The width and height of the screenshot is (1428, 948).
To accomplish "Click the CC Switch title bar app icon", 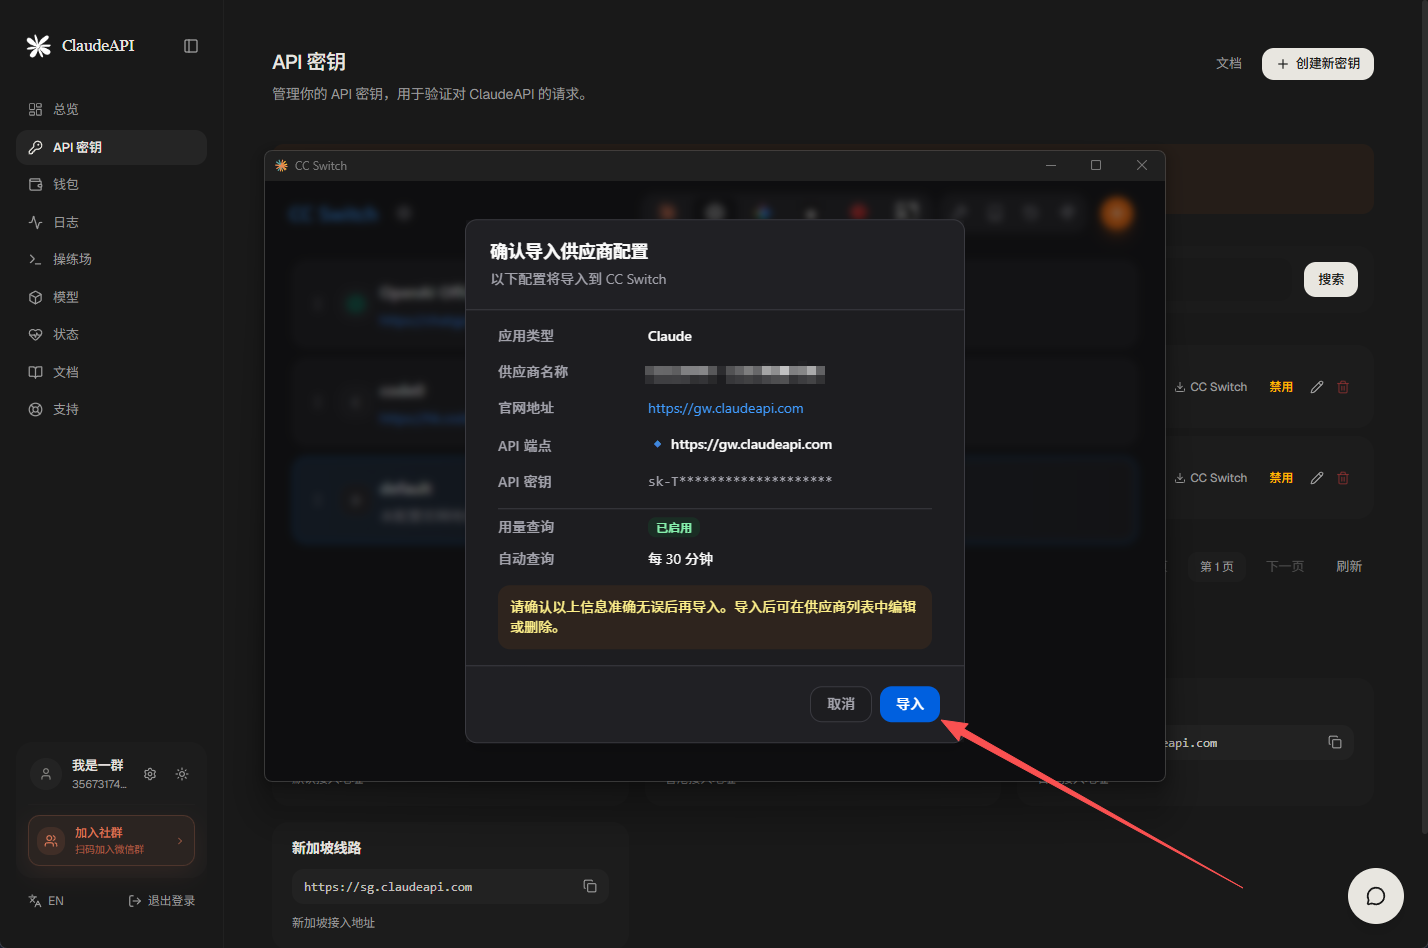I will coord(282,166).
